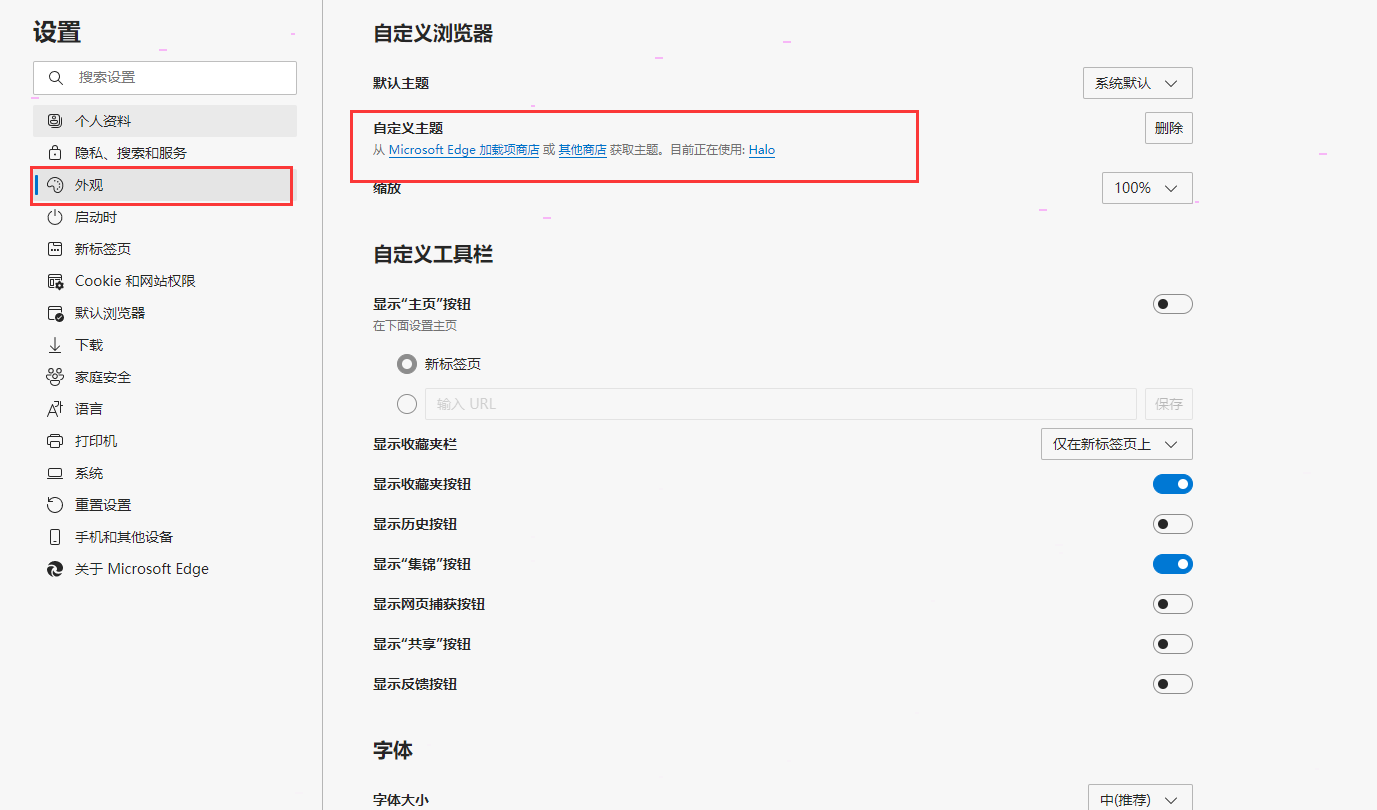Disable the 显示收藏夹按钮 toggle
The height and width of the screenshot is (810, 1377).
1172,483
